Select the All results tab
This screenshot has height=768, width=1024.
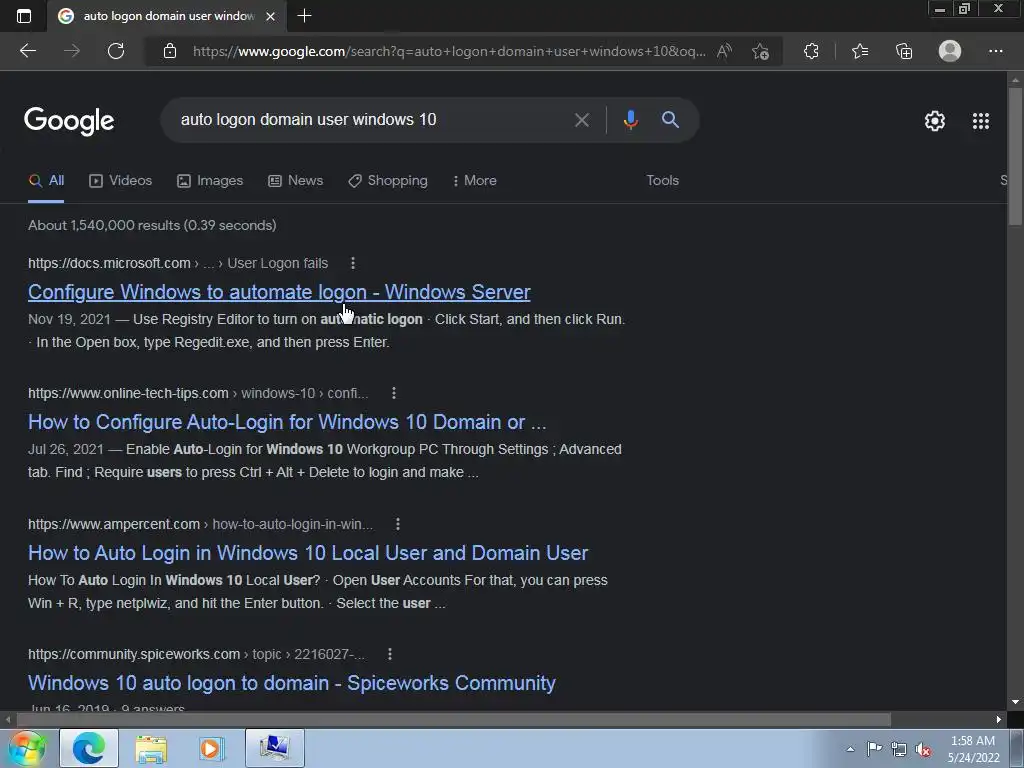tap(46, 181)
